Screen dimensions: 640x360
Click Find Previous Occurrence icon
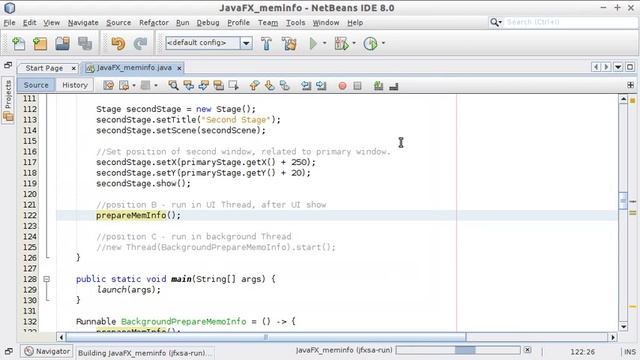pos(188,85)
